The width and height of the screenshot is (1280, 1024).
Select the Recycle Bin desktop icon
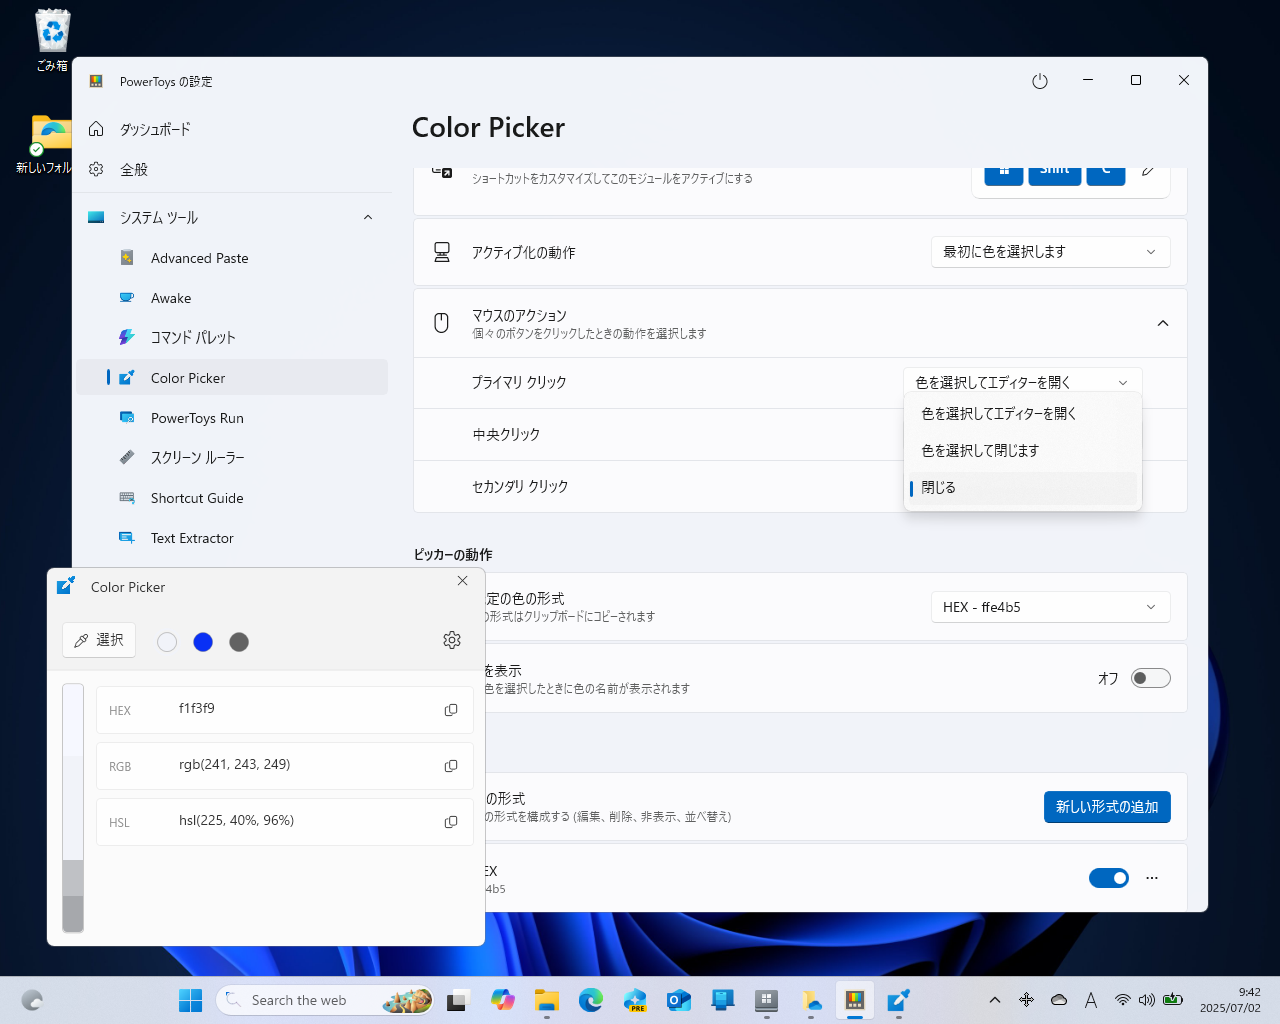[52, 40]
